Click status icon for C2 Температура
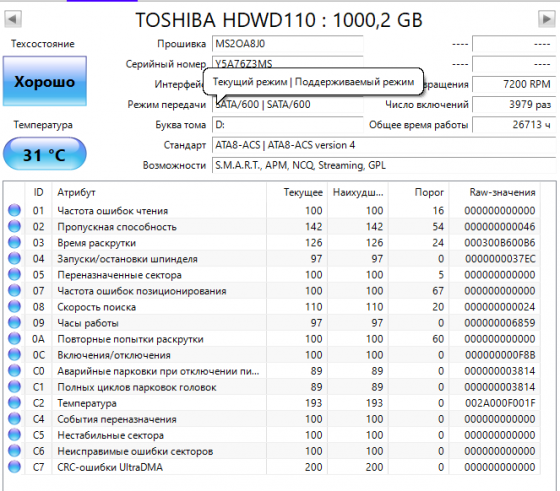The height and width of the screenshot is (491, 560). click(x=14, y=403)
